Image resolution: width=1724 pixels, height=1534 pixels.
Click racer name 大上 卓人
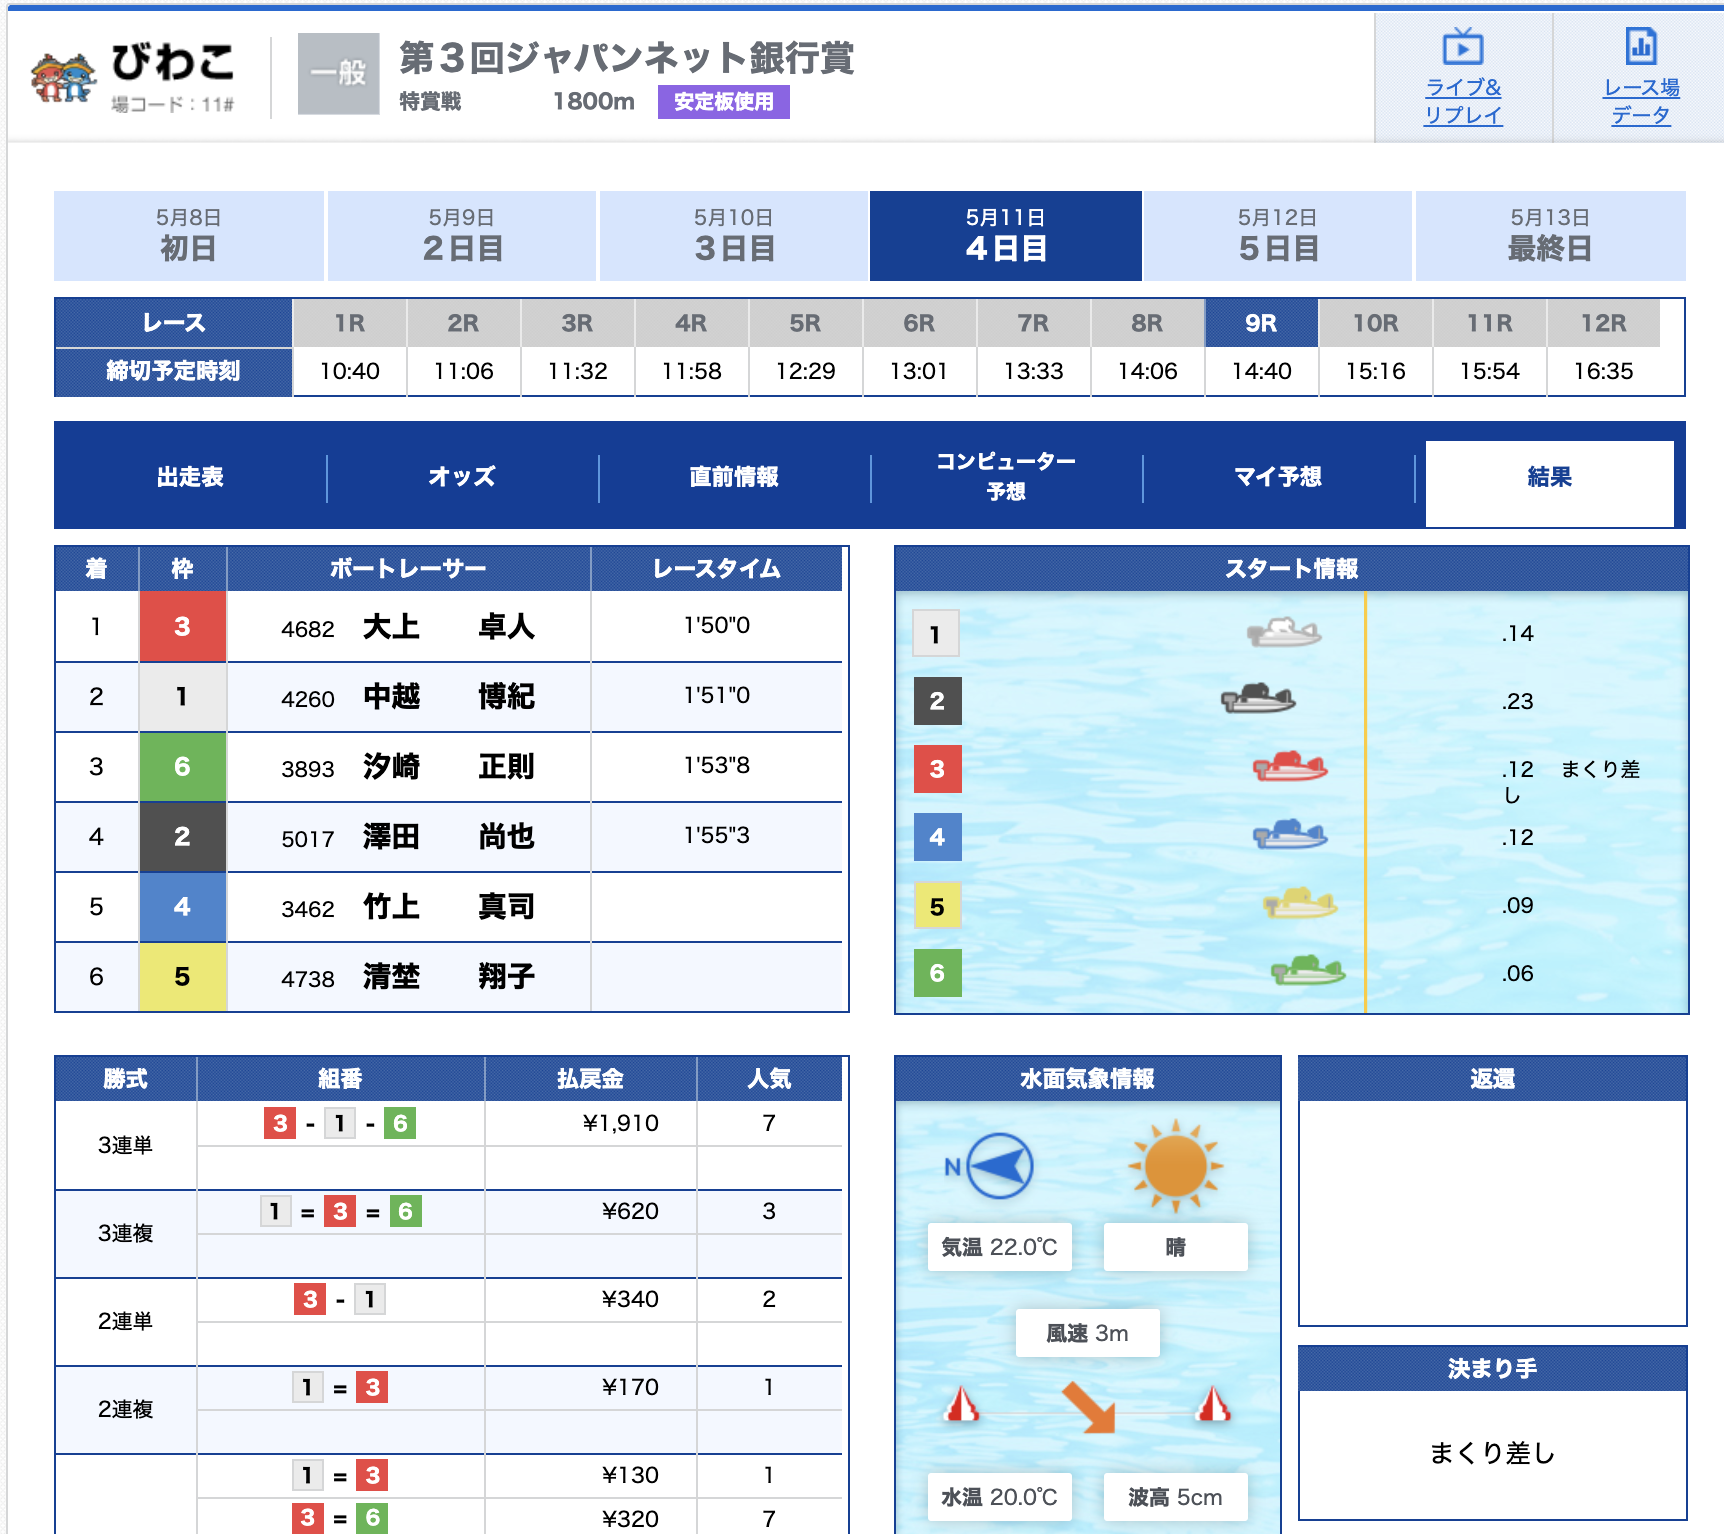[x=448, y=627]
